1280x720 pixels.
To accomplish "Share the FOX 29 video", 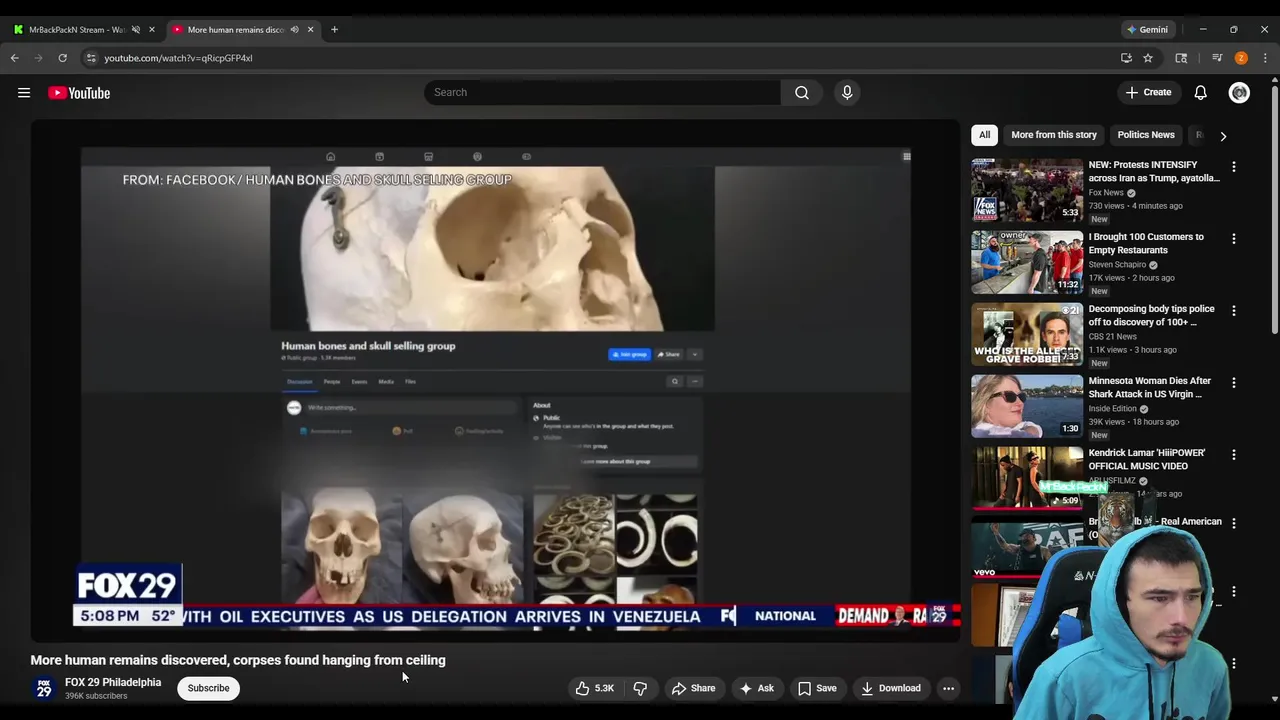I will [694, 688].
